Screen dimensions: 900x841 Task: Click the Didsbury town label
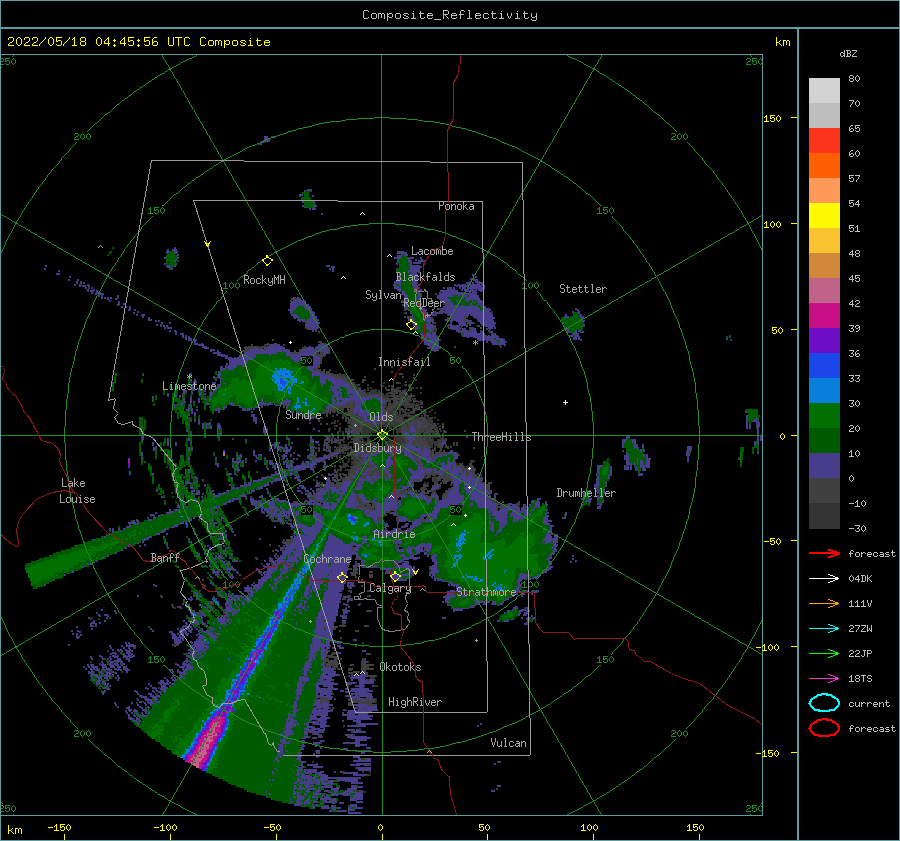[x=378, y=448]
